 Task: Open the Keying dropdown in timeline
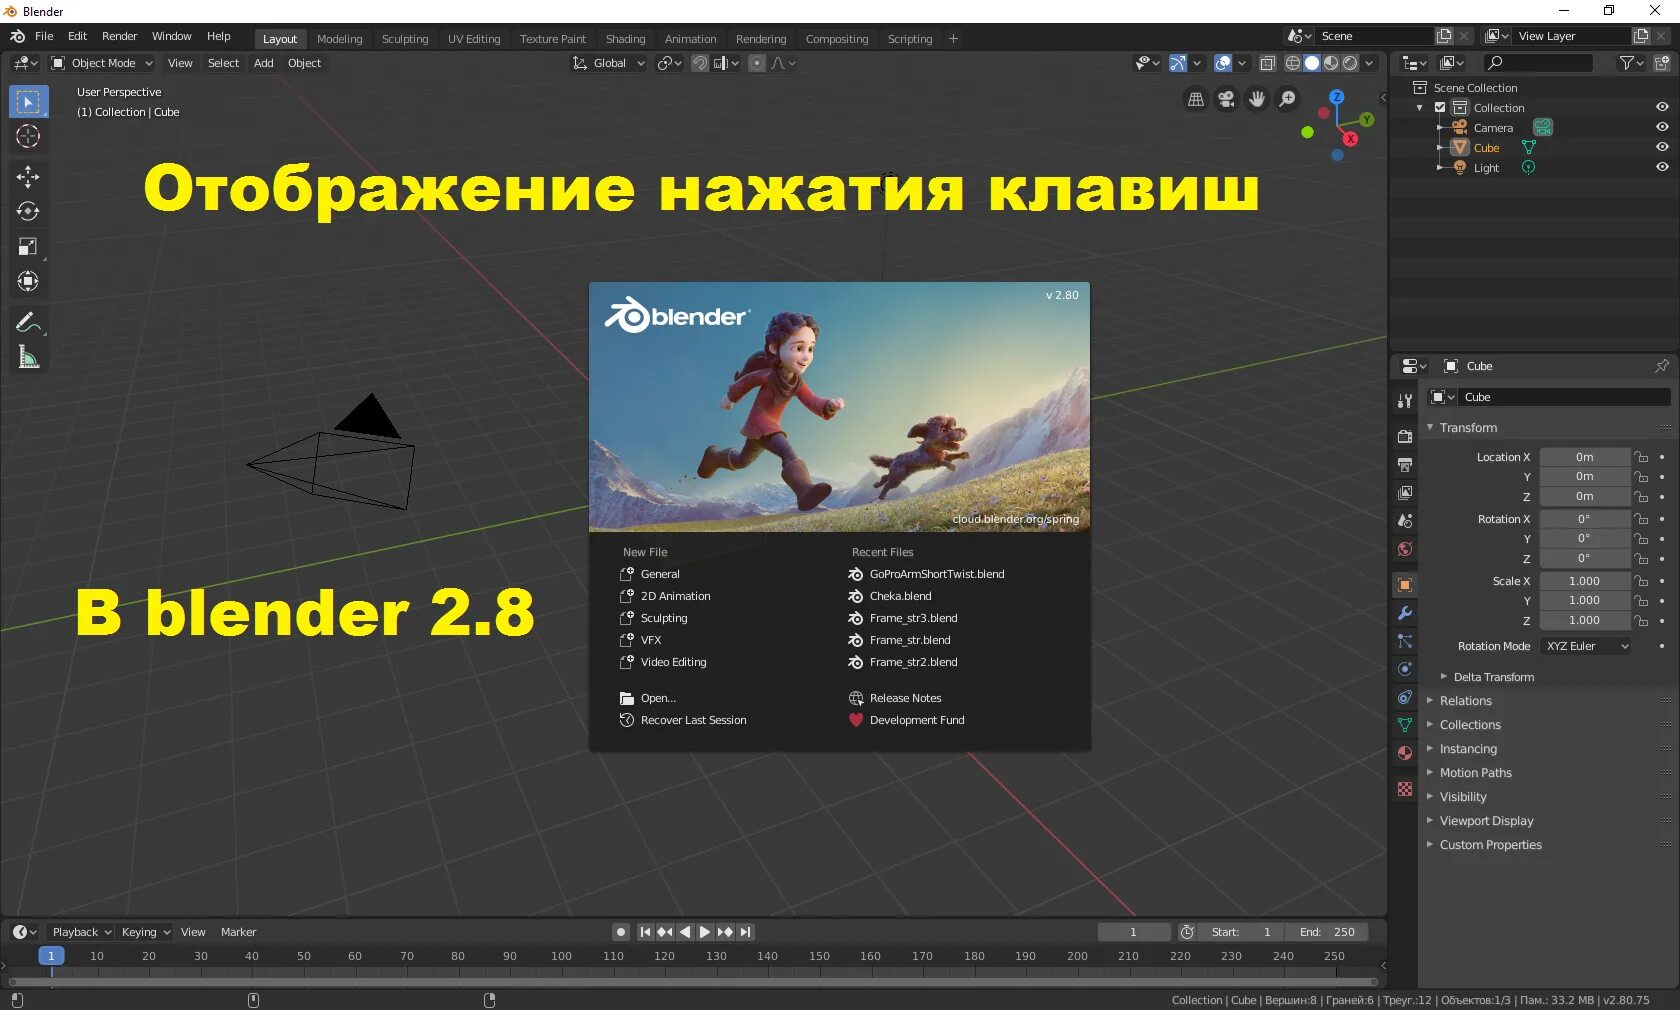(145, 932)
